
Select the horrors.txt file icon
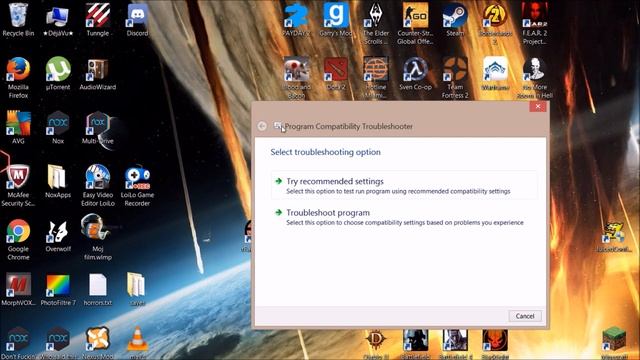[98, 289]
